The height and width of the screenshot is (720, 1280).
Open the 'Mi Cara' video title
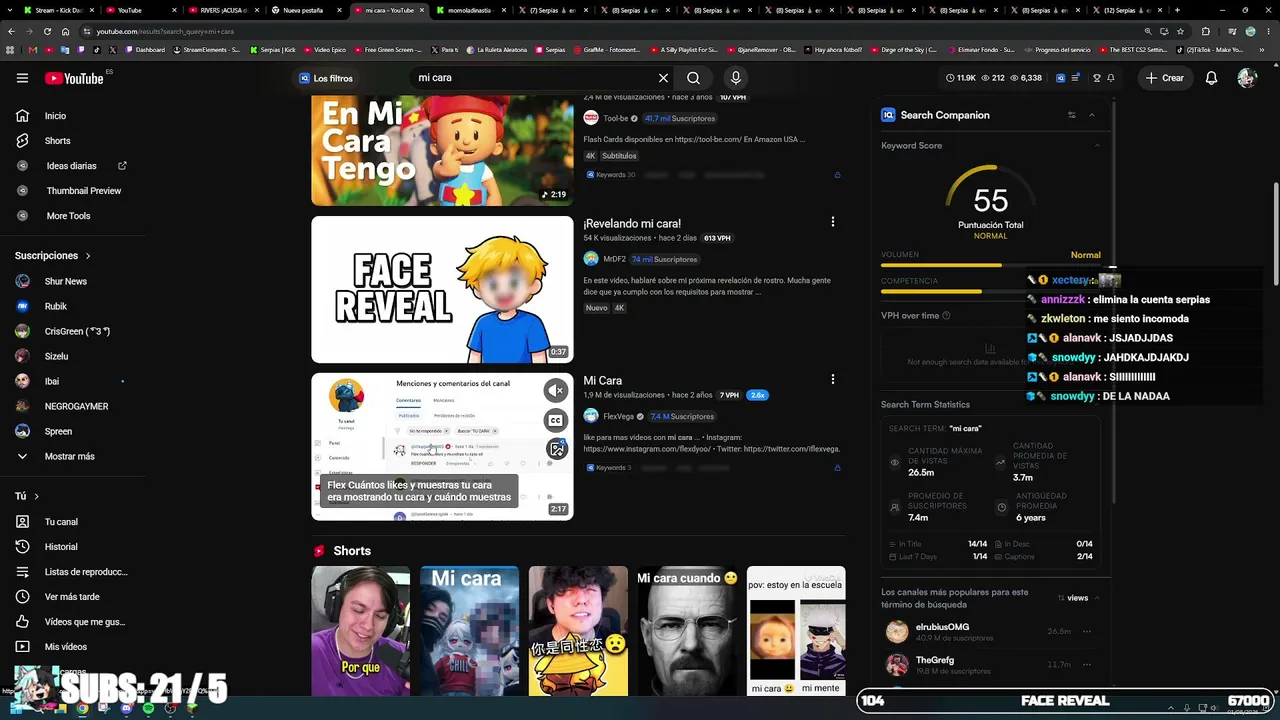[x=603, y=381]
